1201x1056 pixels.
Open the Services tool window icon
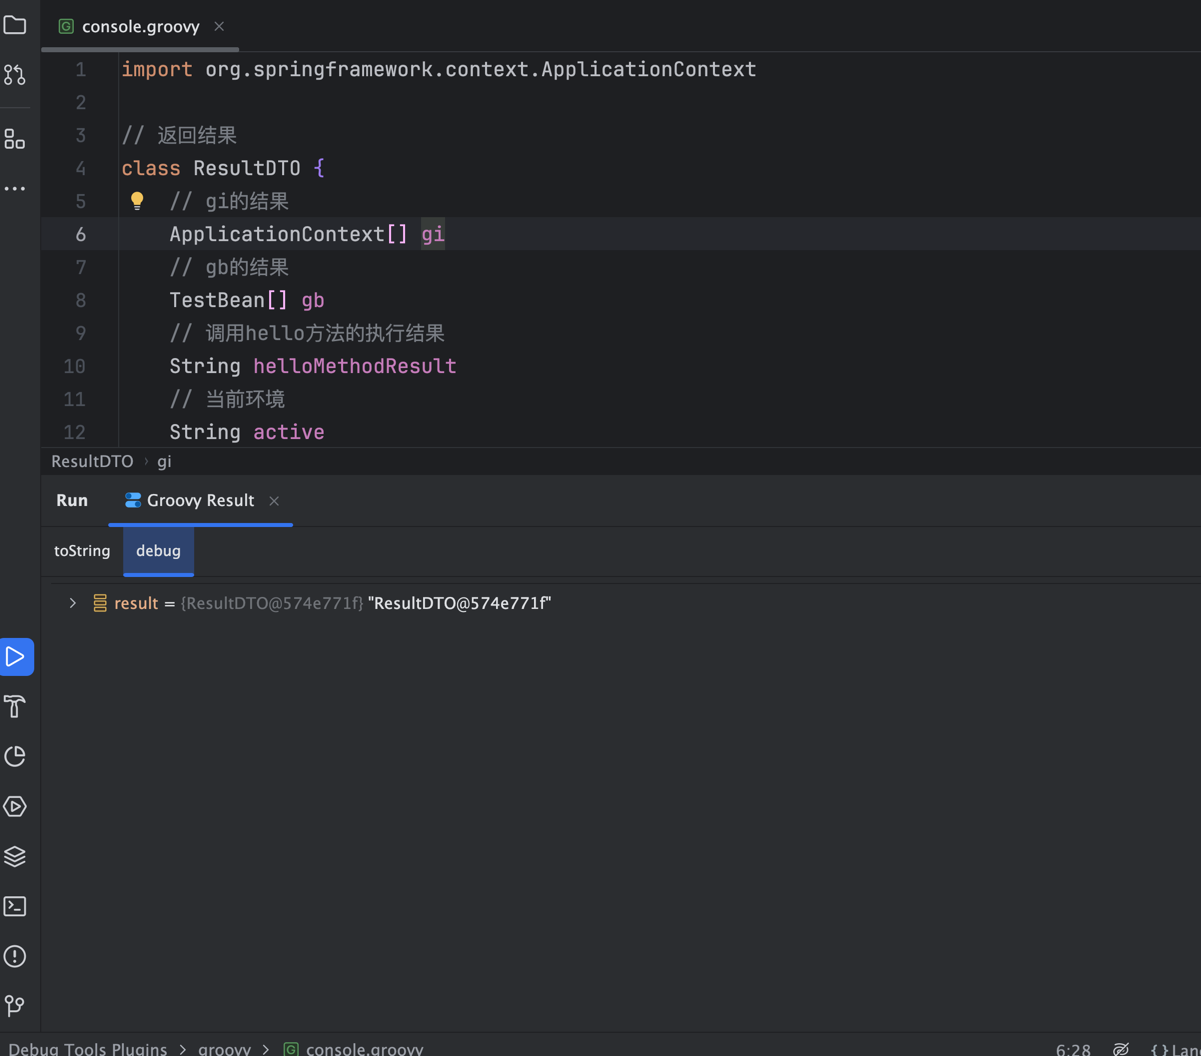click(15, 806)
